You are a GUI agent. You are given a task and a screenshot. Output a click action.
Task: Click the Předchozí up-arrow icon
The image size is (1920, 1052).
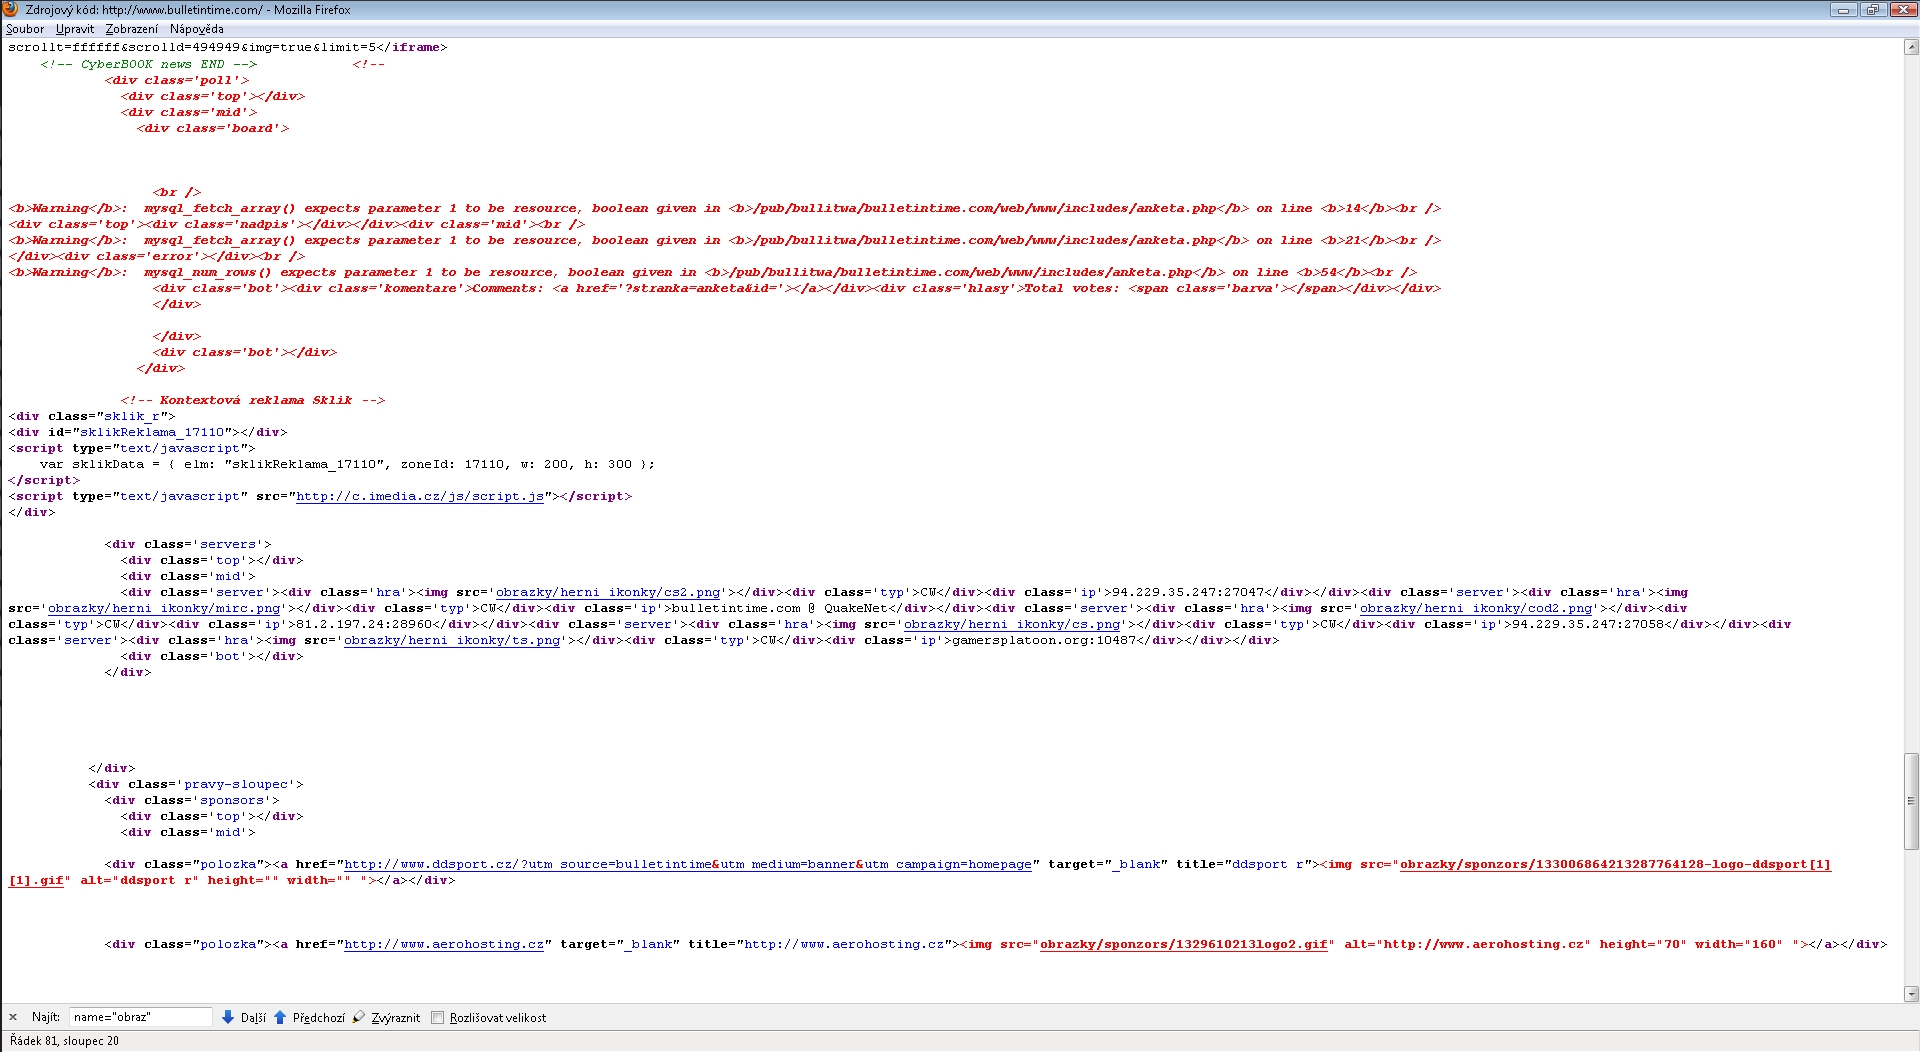pos(280,1017)
